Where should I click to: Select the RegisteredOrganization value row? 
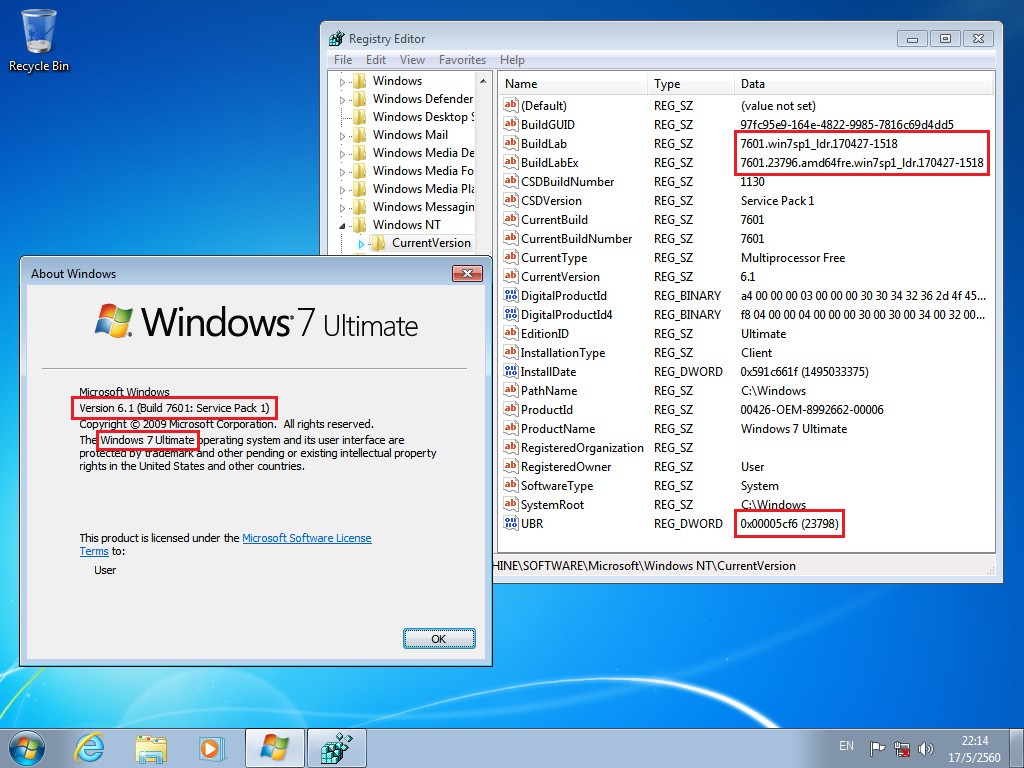(746, 447)
